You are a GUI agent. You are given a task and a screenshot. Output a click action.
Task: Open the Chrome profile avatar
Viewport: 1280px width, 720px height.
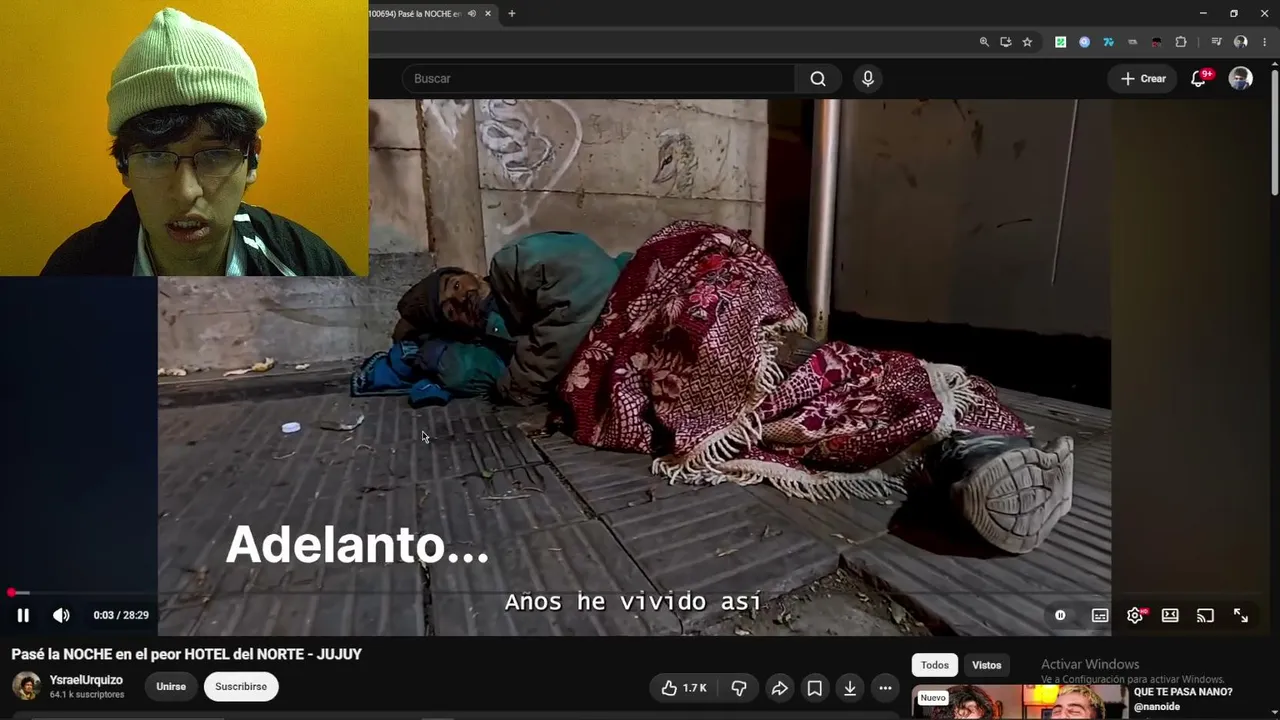pyautogui.click(x=1241, y=42)
